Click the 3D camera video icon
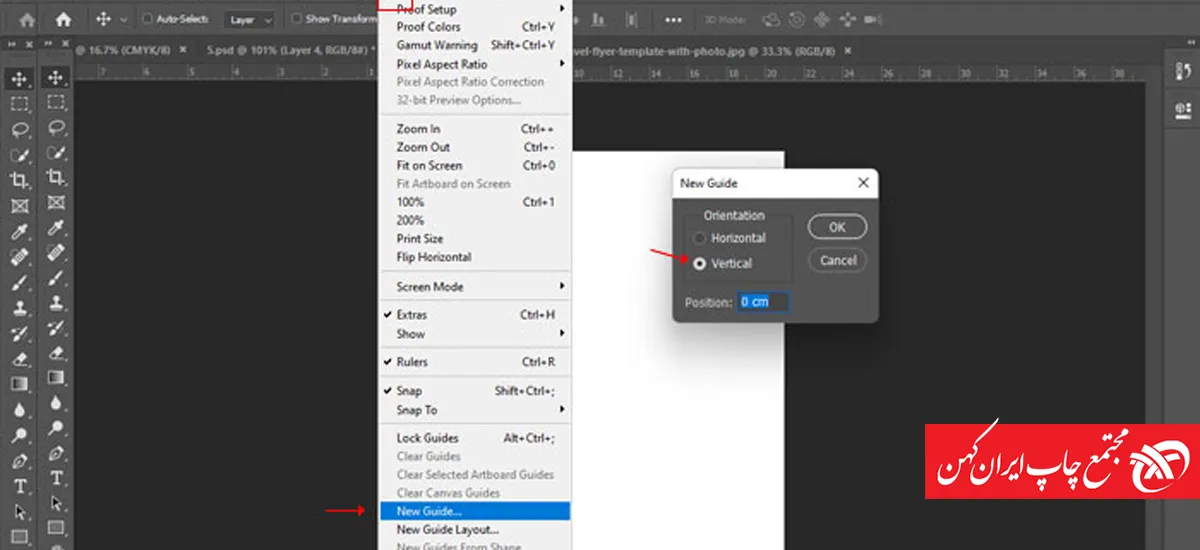 click(x=872, y=19)
